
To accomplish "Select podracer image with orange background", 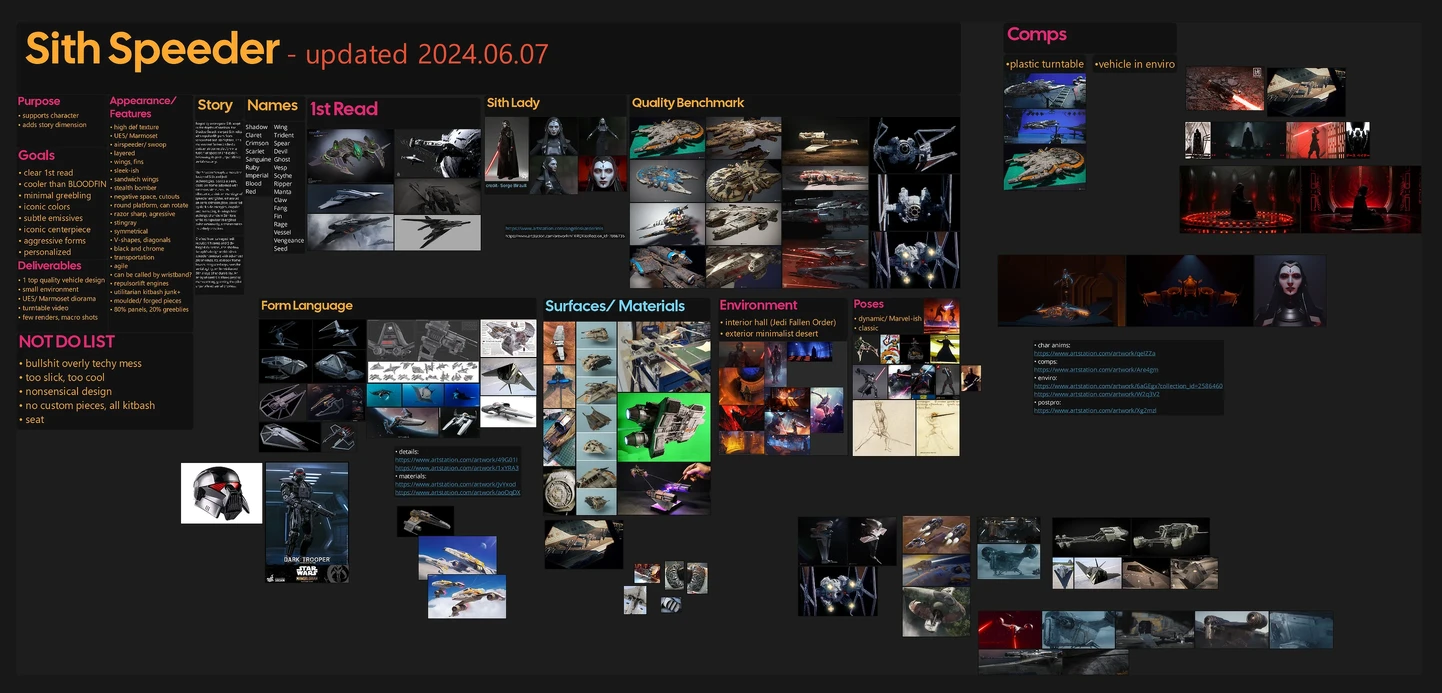I will tap(936, 534).
